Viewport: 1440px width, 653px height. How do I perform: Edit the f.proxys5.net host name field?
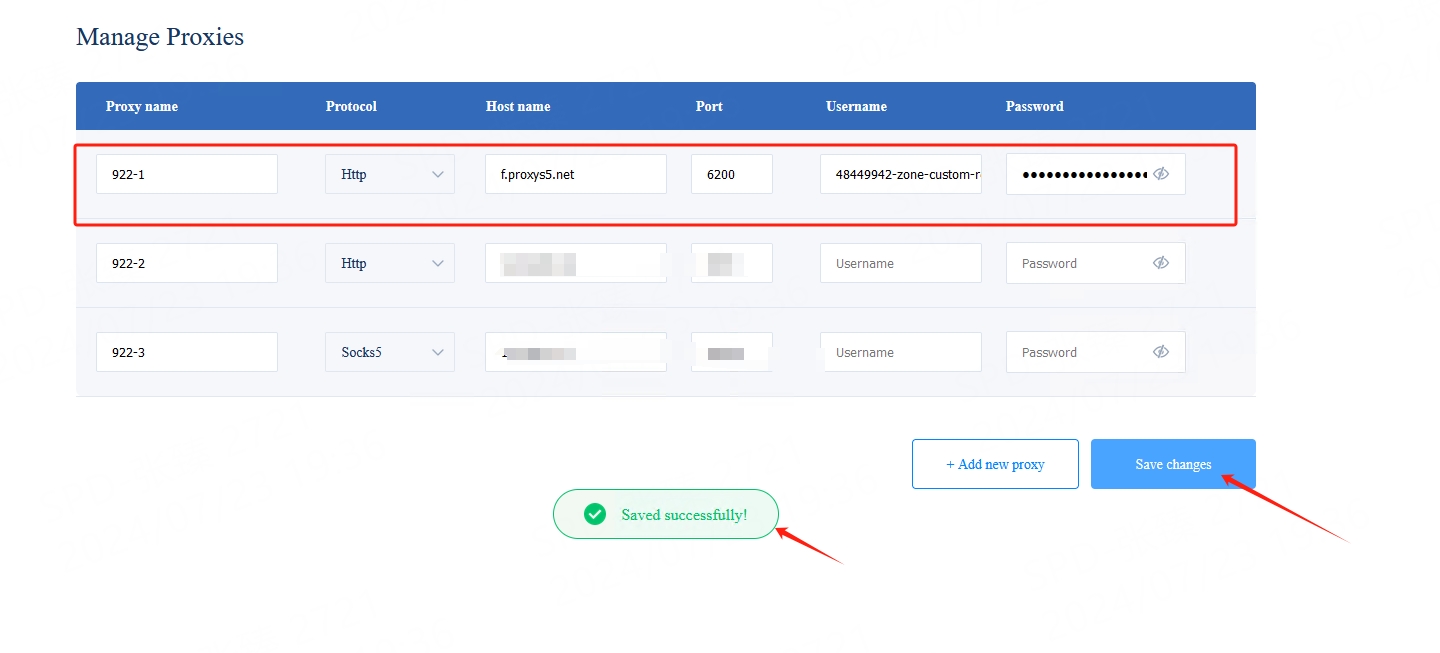point(575,174)
